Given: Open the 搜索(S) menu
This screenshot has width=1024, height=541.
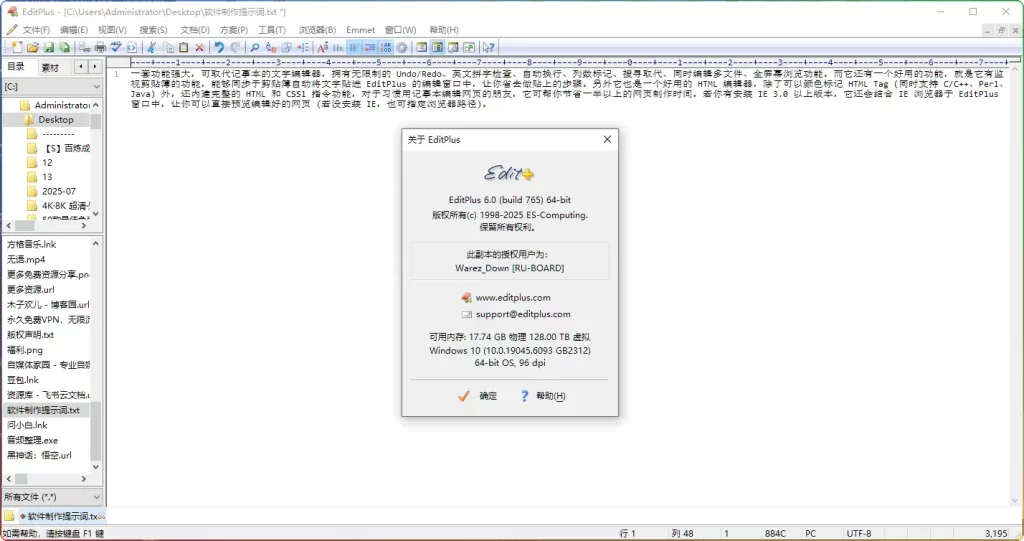Looking at the screenshot, I should [153, 30].
